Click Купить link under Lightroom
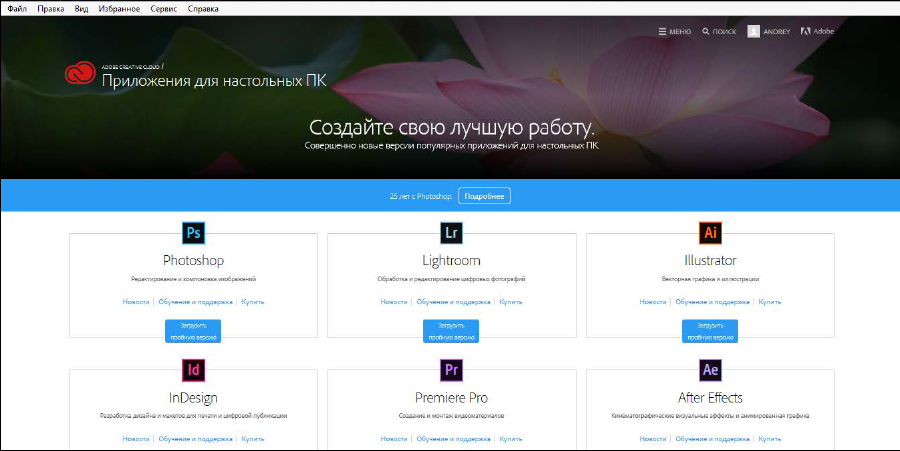 pos(511,302)
